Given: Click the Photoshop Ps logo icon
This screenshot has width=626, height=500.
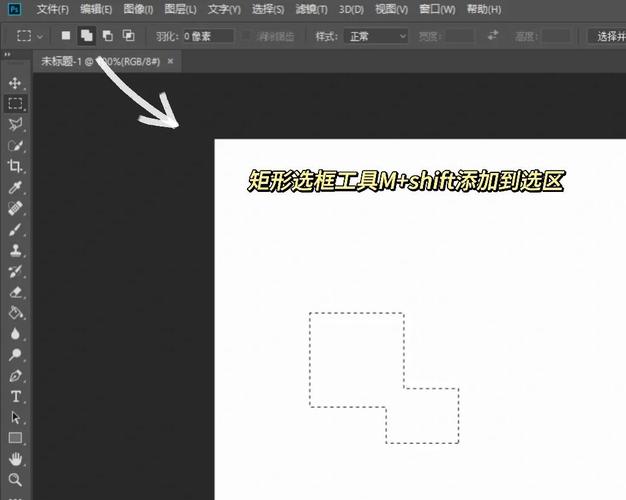Looking at the screenshot, I should (x=14, y=9).
